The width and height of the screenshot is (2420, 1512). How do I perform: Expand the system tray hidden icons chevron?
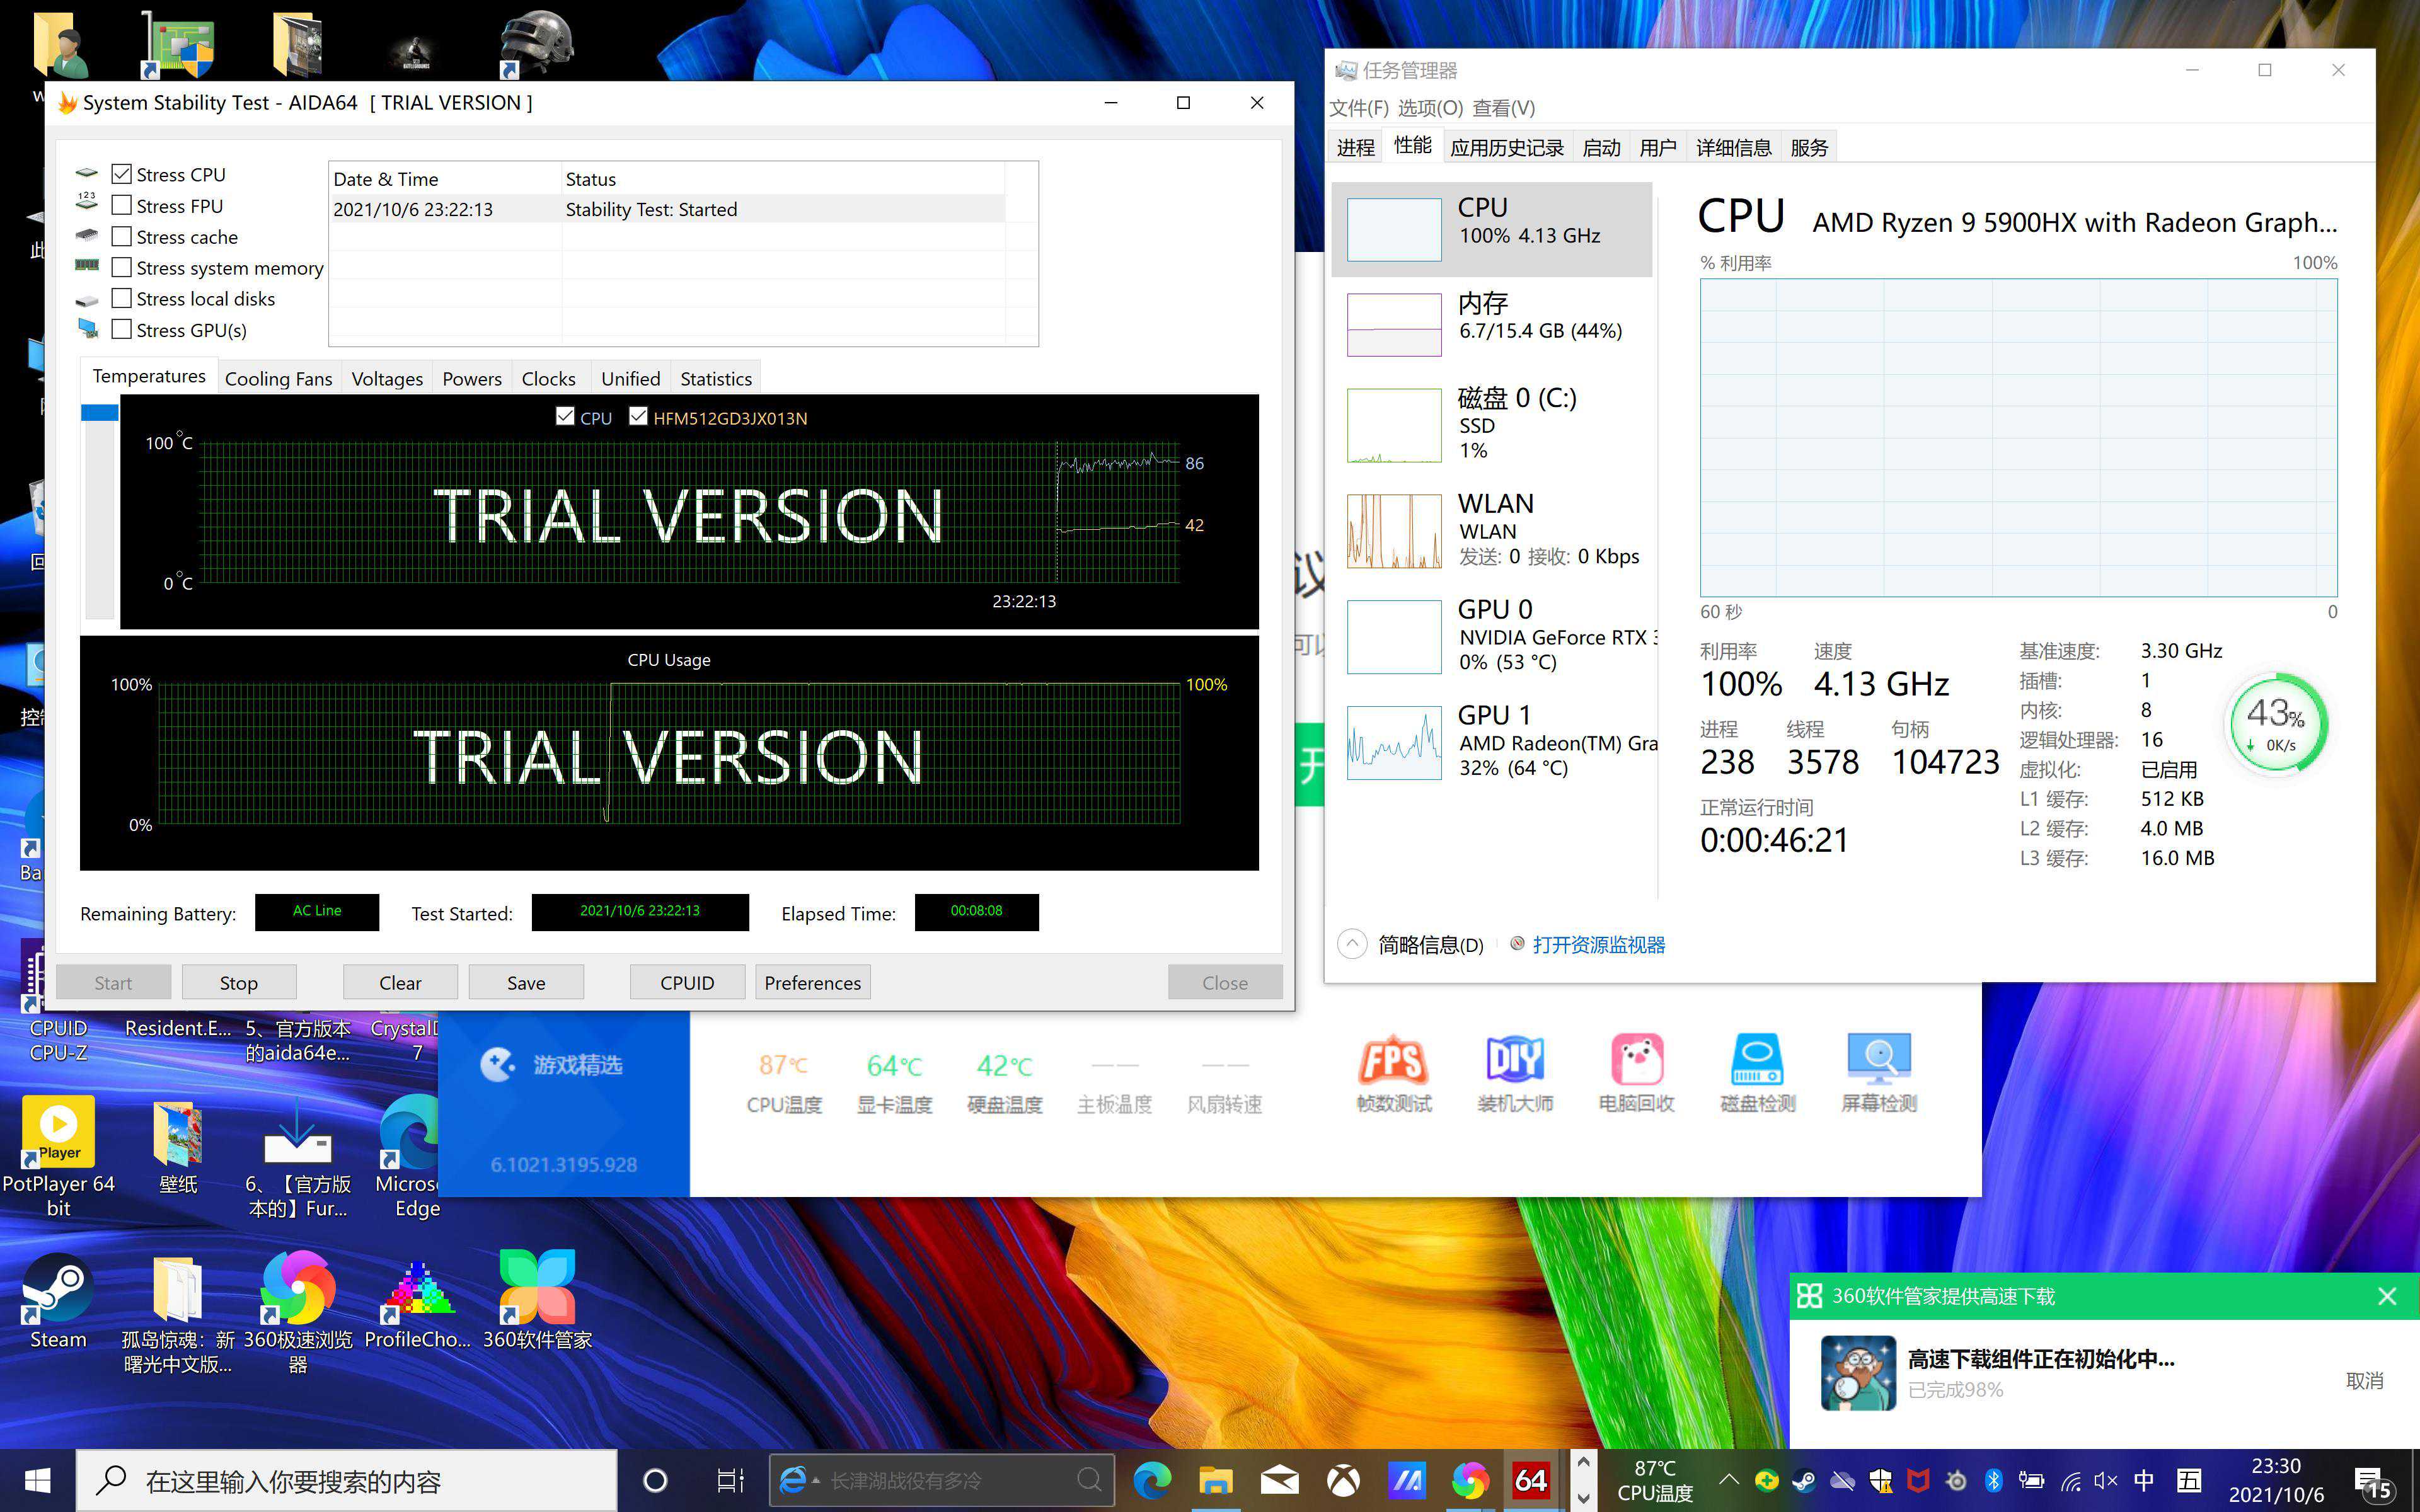(1728, 1480)
